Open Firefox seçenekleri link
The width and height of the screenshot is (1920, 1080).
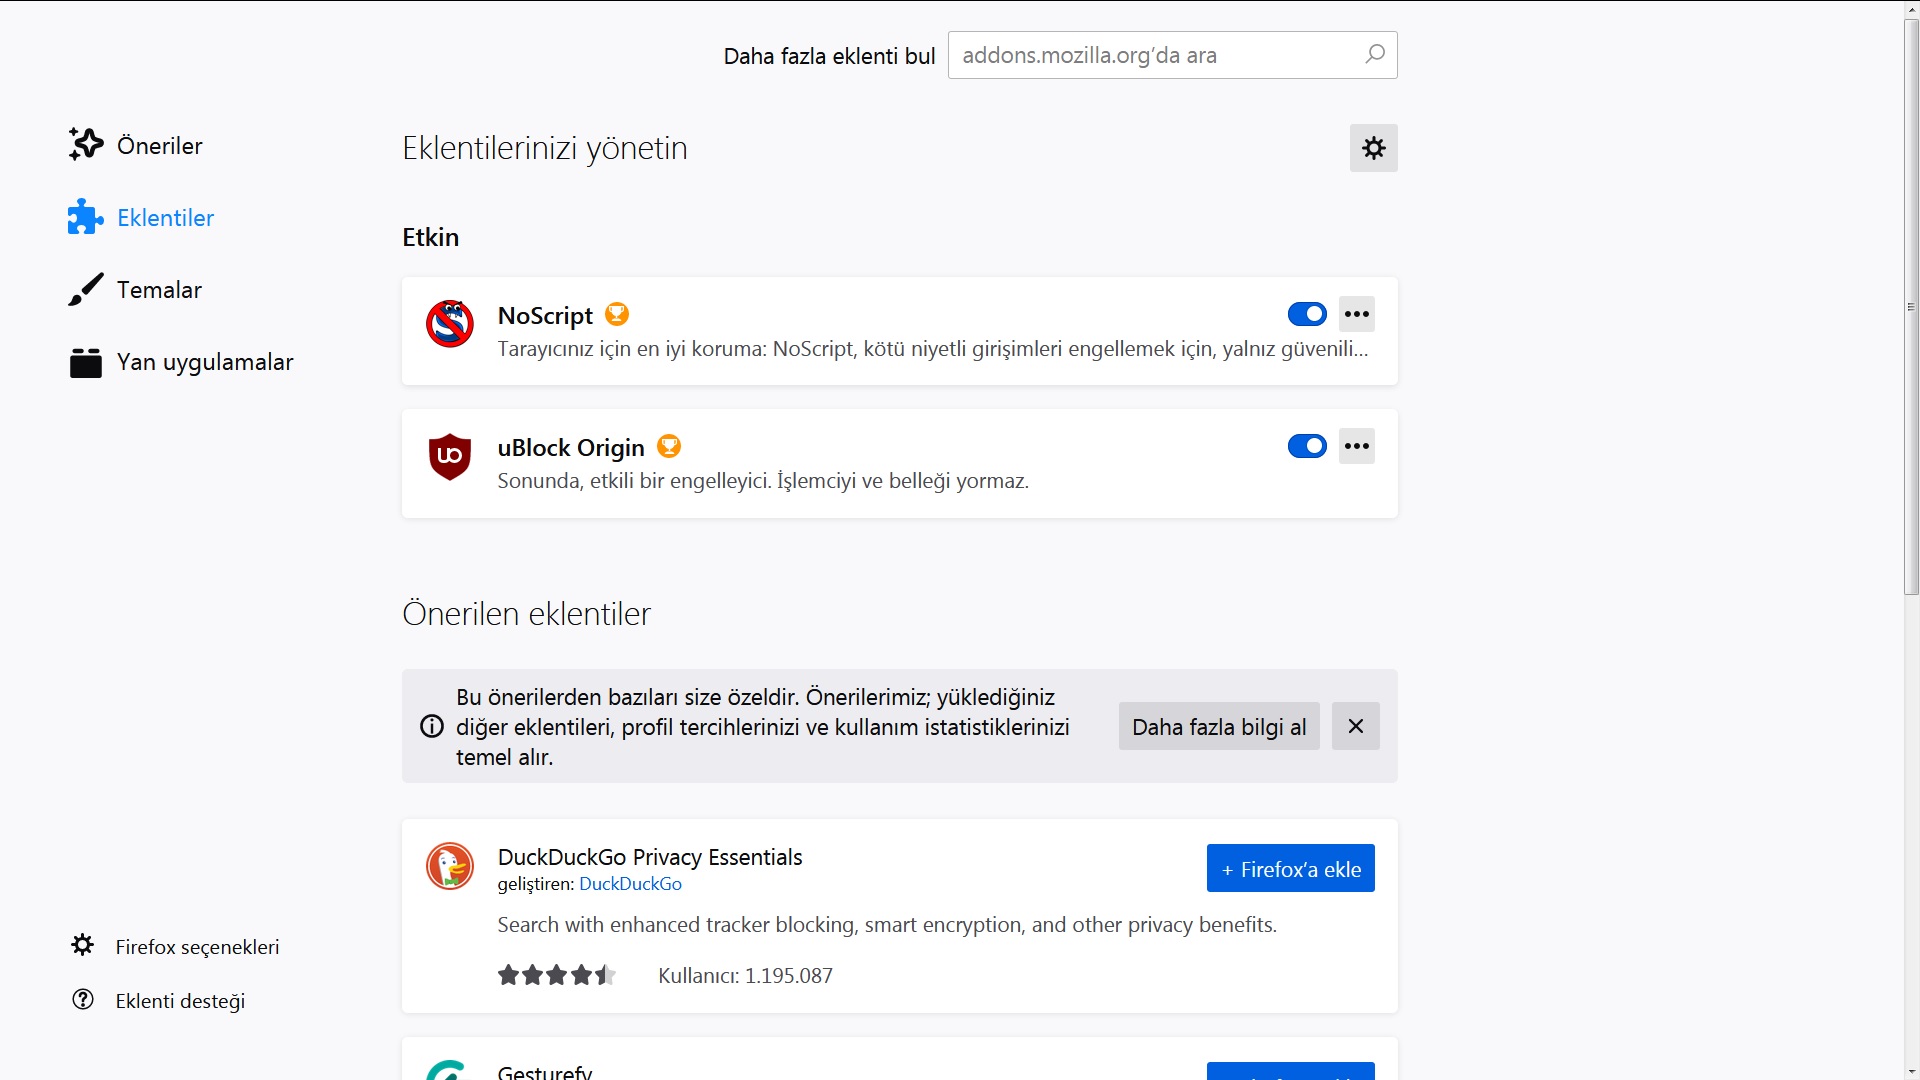pos(197,947)
